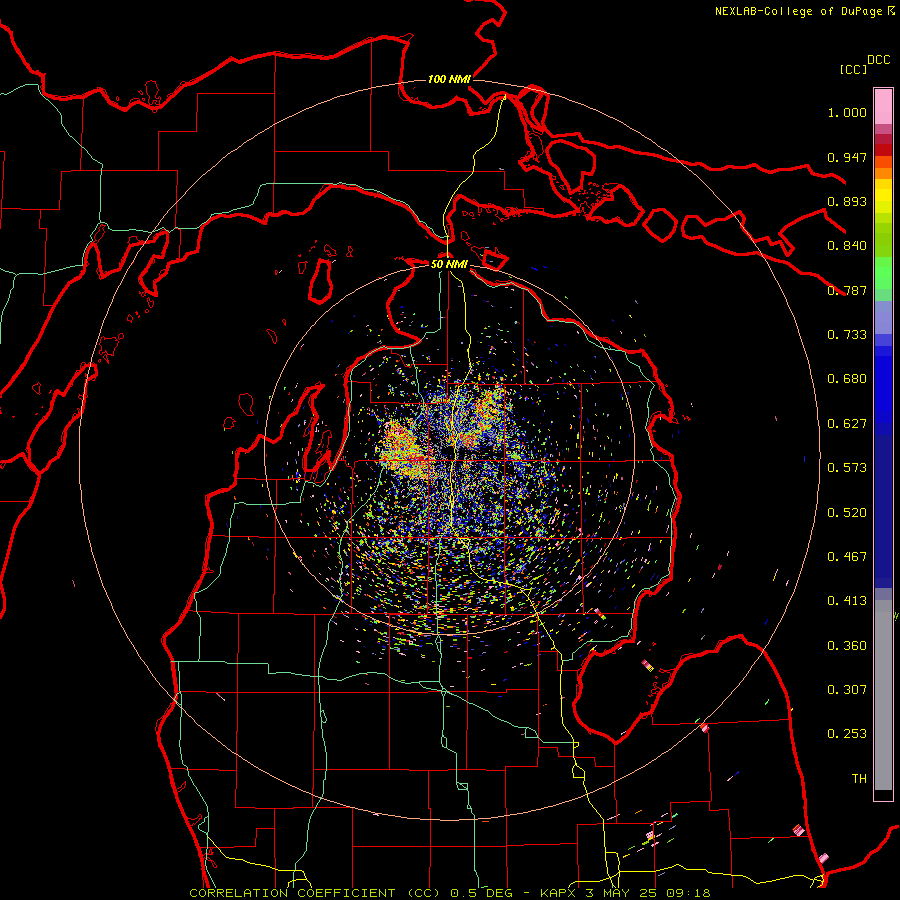Select the 0.893 scale value
Image resolution: width=900 pixels, height=900 pixels.
coord(847,201)
